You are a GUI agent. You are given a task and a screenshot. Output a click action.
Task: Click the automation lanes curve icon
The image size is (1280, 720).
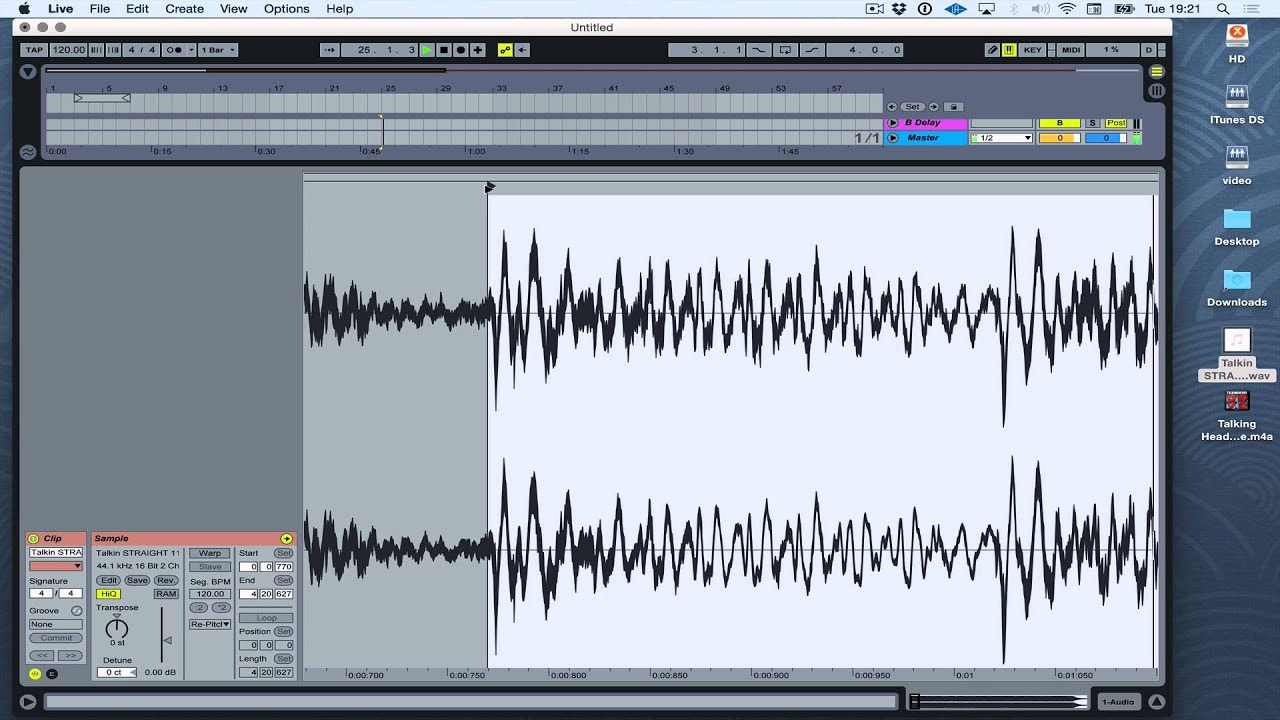pos(28,152)
